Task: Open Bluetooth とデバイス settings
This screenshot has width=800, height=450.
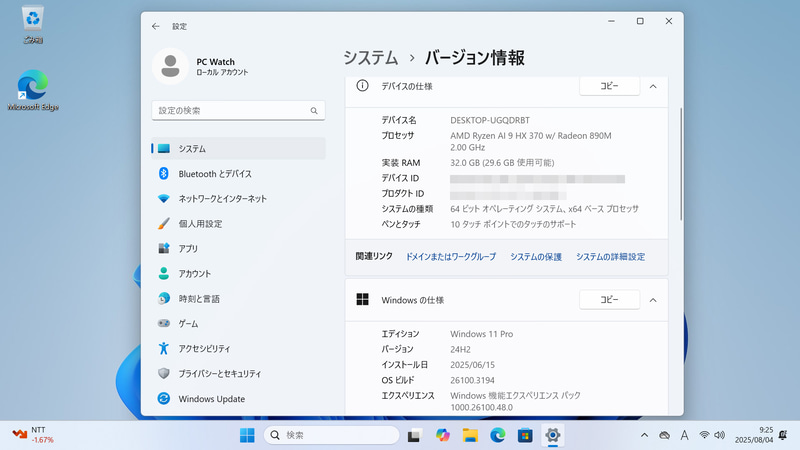Action: point(238,173)
